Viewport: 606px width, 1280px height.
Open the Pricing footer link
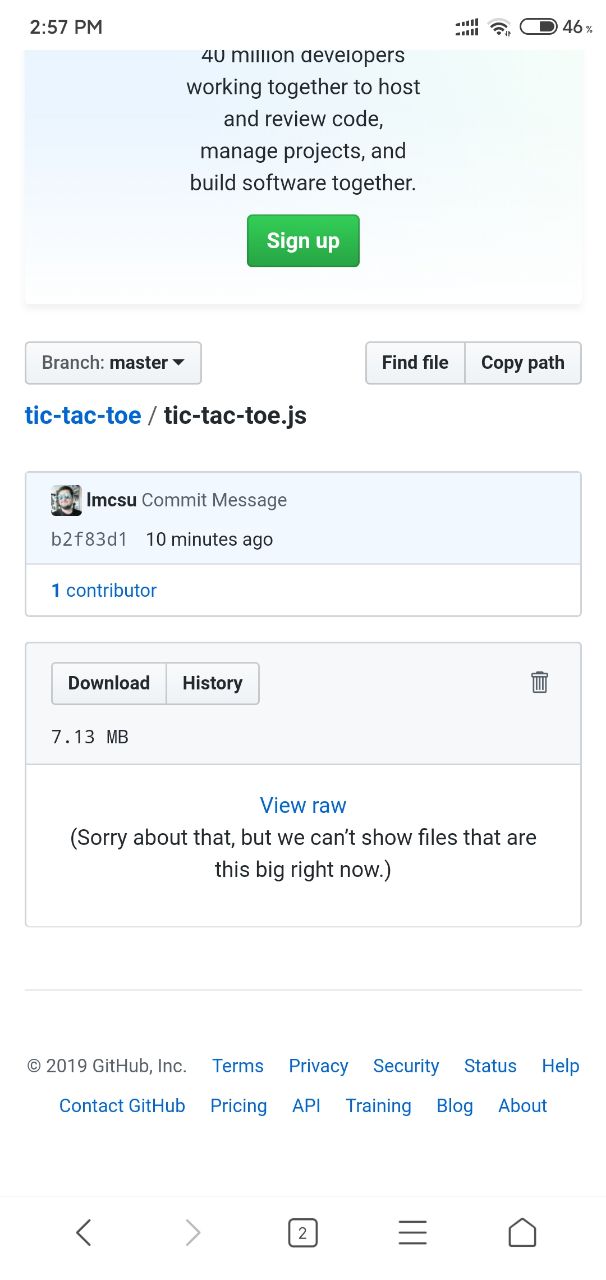(x=238, y=1106)
